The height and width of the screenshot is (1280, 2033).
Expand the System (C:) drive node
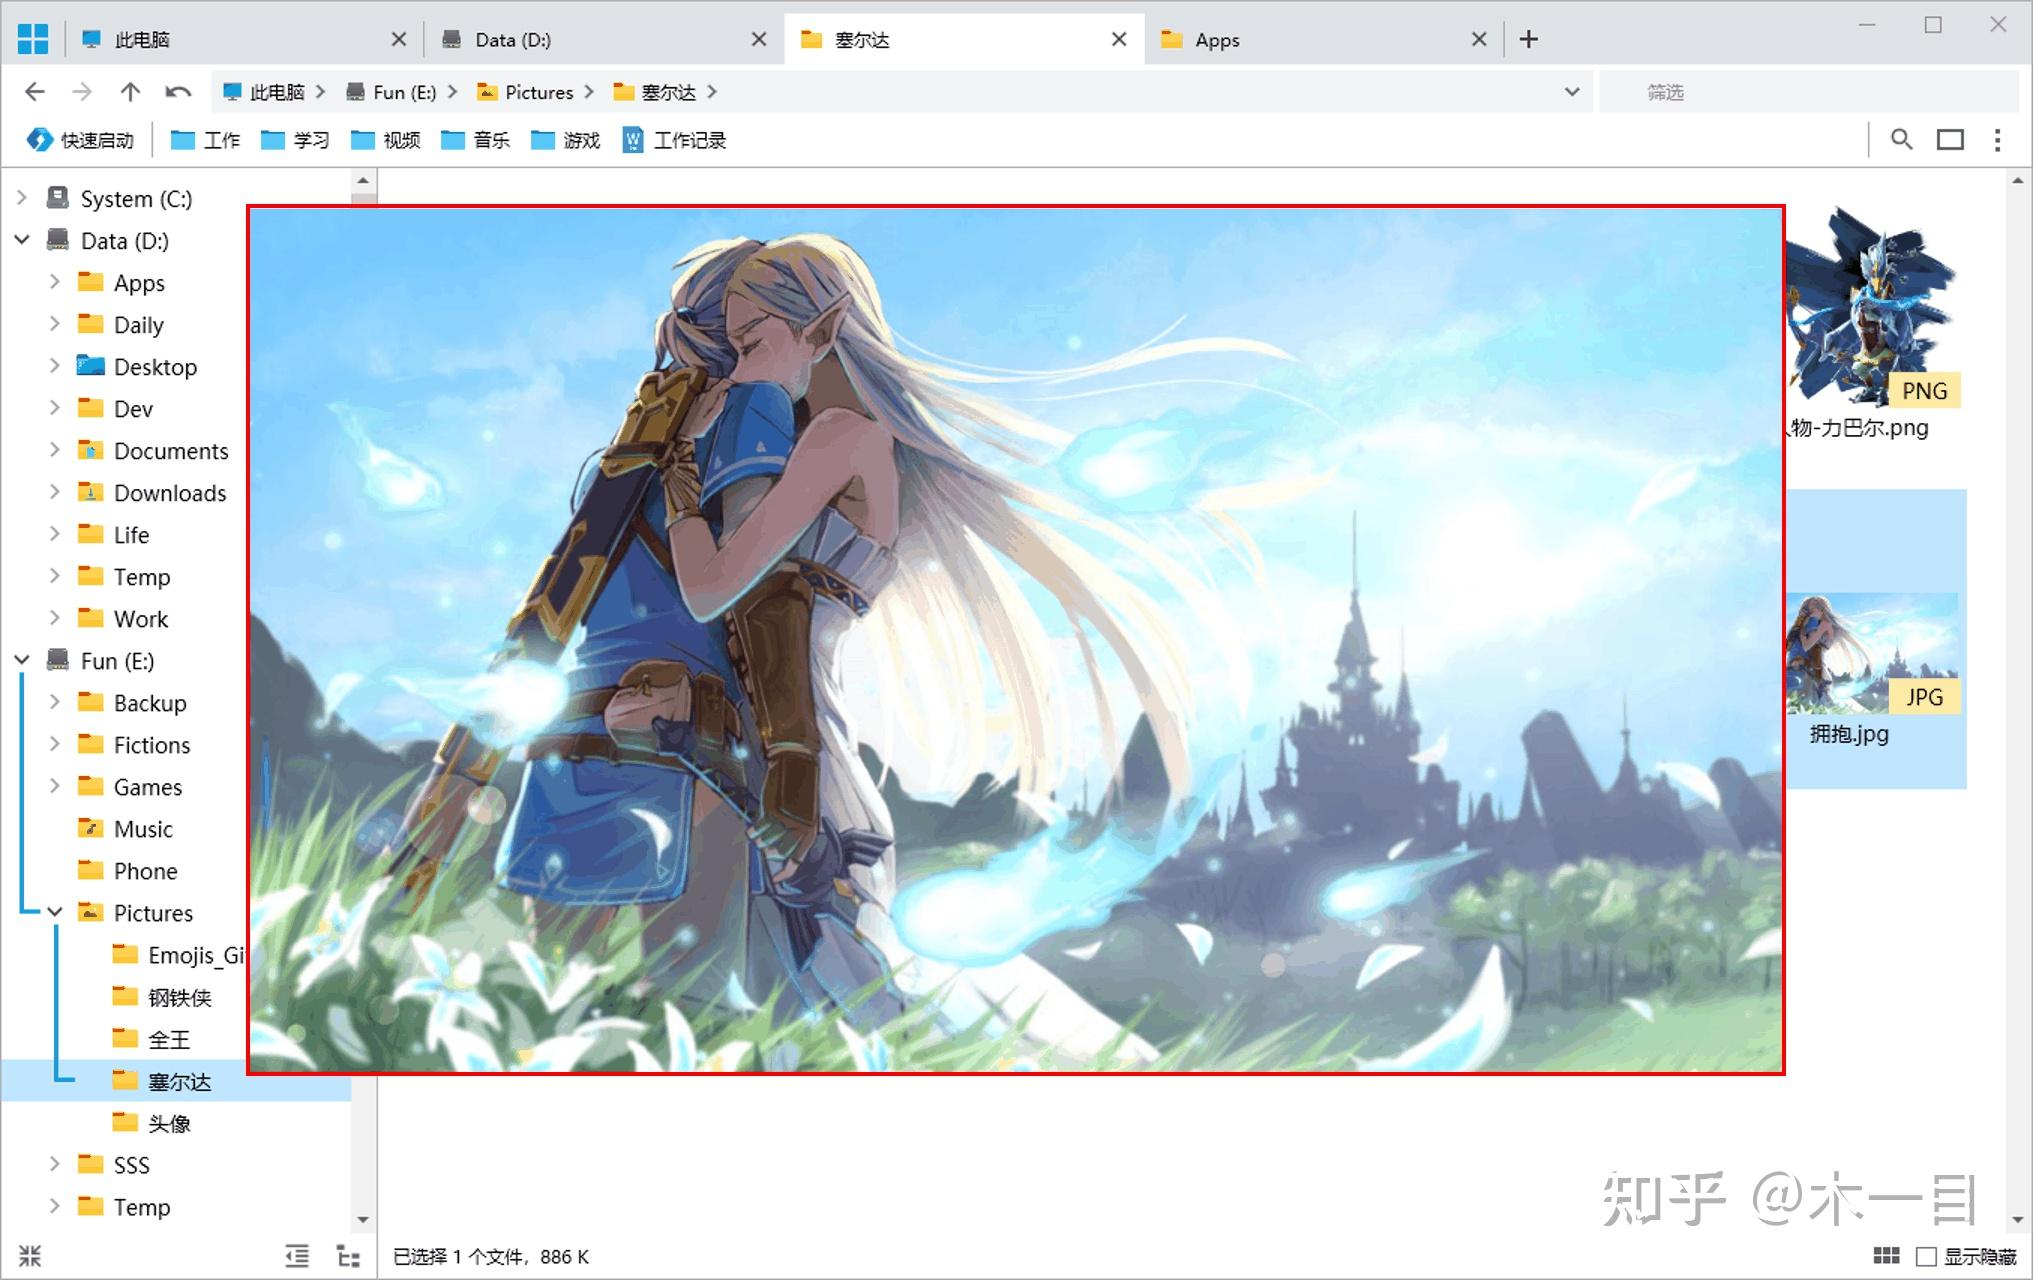pyautogui.click(x=22, y=198)
